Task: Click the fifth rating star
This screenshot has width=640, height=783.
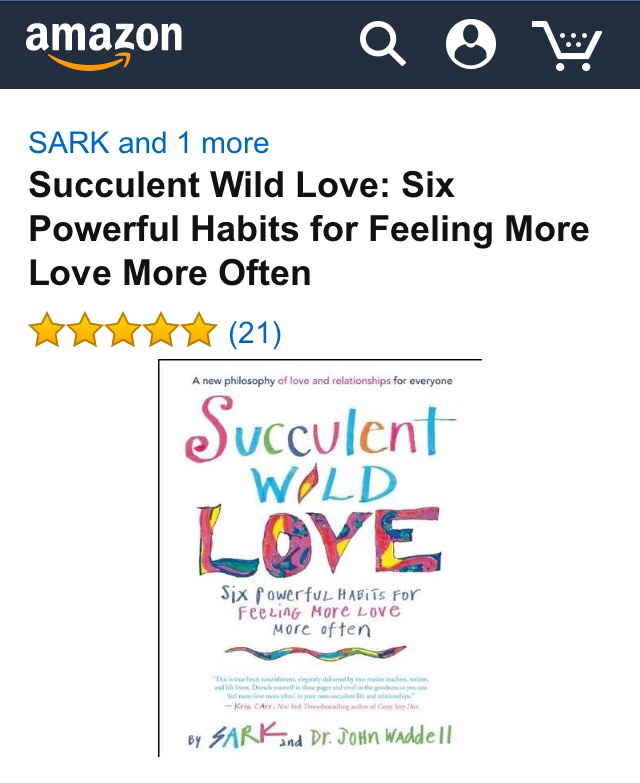Action: coord(199,330)
